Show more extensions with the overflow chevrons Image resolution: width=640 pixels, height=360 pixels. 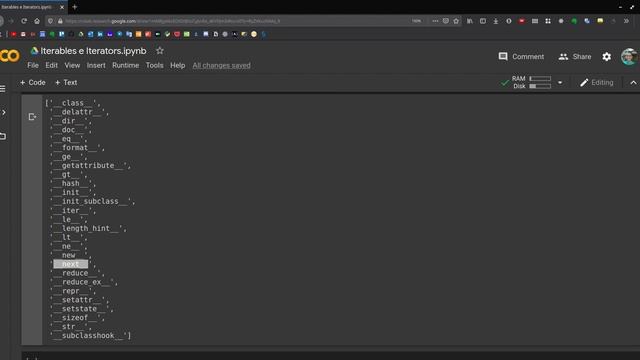(626, 21)
